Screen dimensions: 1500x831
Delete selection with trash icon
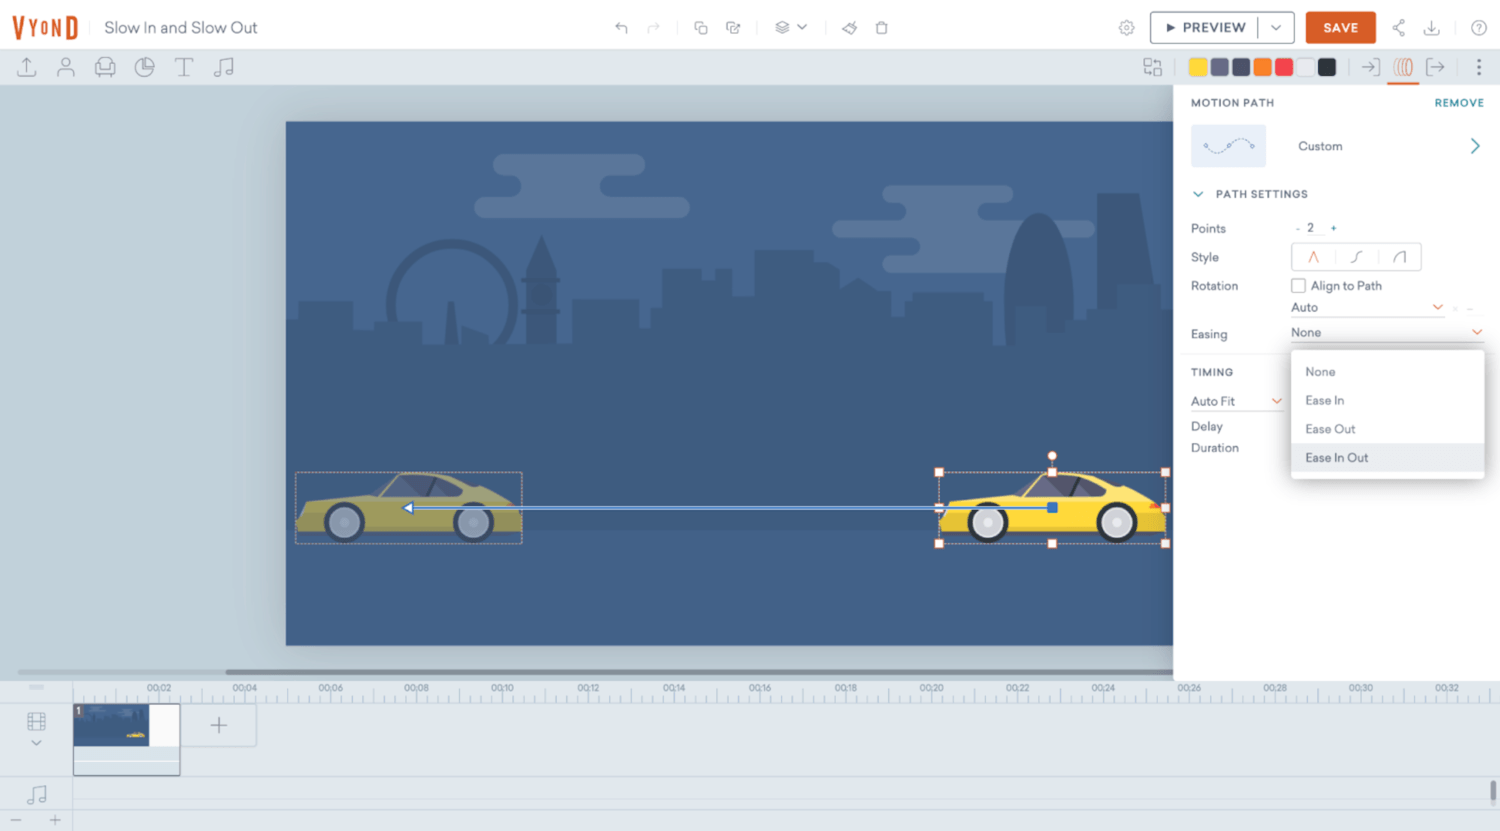[x=882, y=28]
